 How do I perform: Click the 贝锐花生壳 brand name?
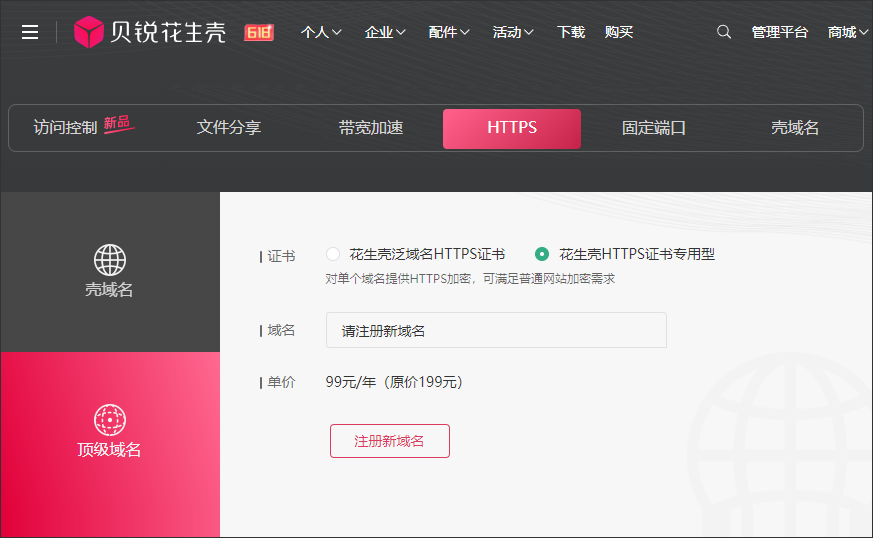tap(168, 32)
